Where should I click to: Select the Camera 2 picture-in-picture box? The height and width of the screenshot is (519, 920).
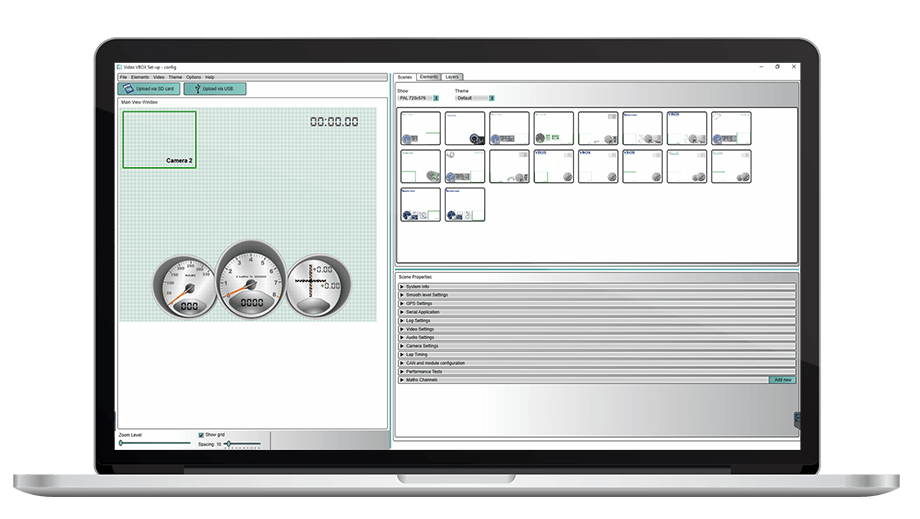click(x=159, y=139)
